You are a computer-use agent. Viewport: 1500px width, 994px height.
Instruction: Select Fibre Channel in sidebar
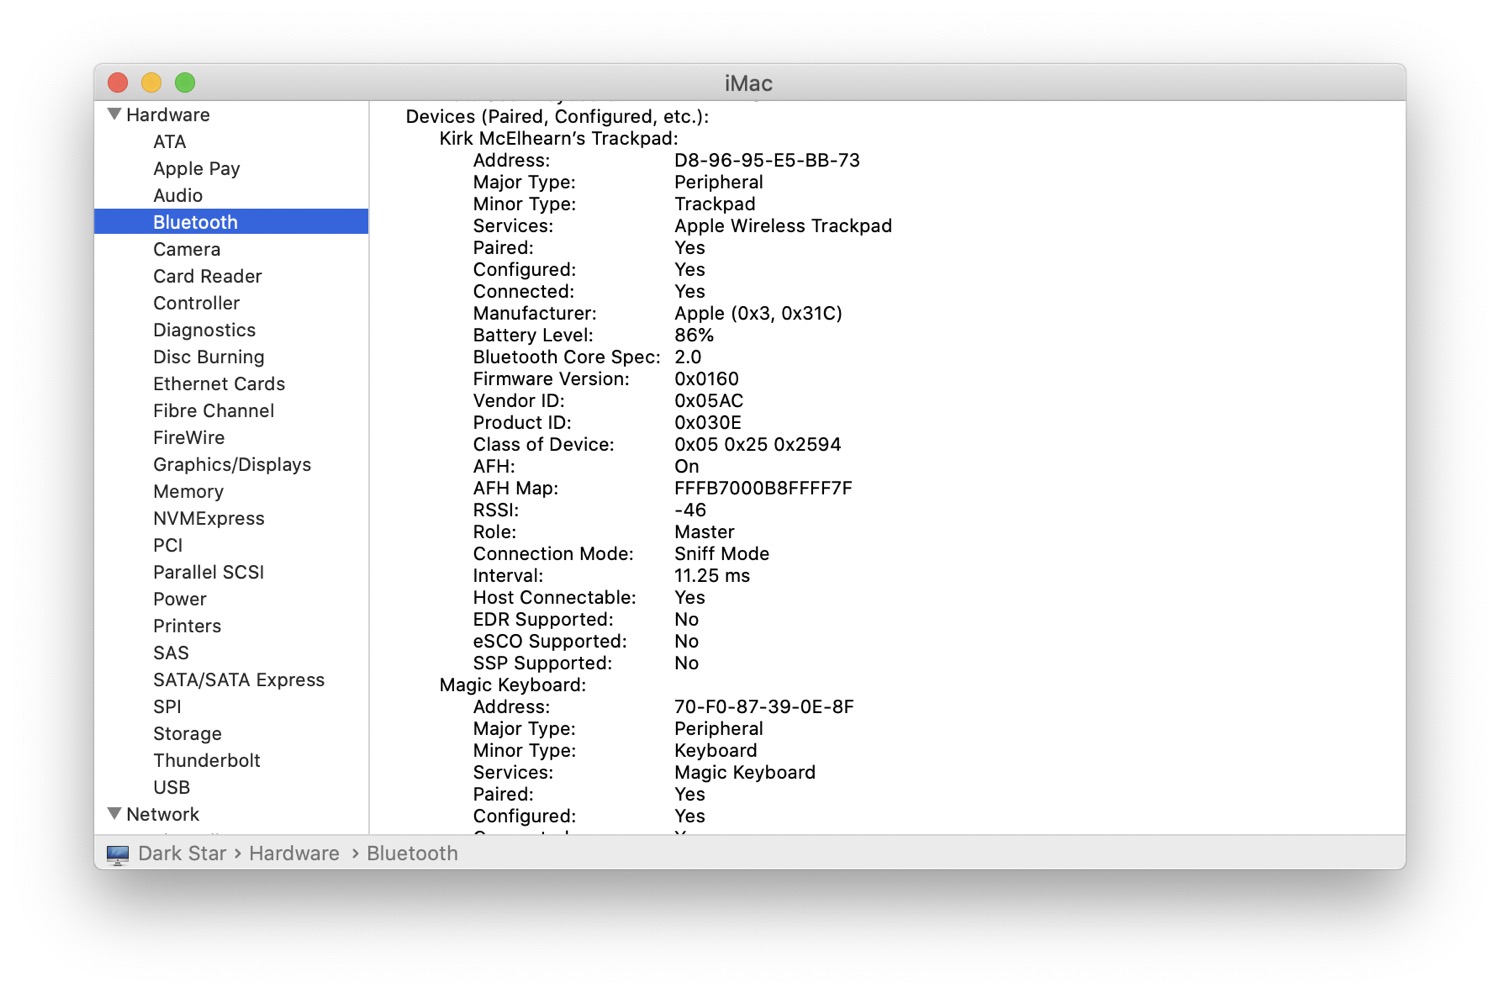tap(214, 411)
